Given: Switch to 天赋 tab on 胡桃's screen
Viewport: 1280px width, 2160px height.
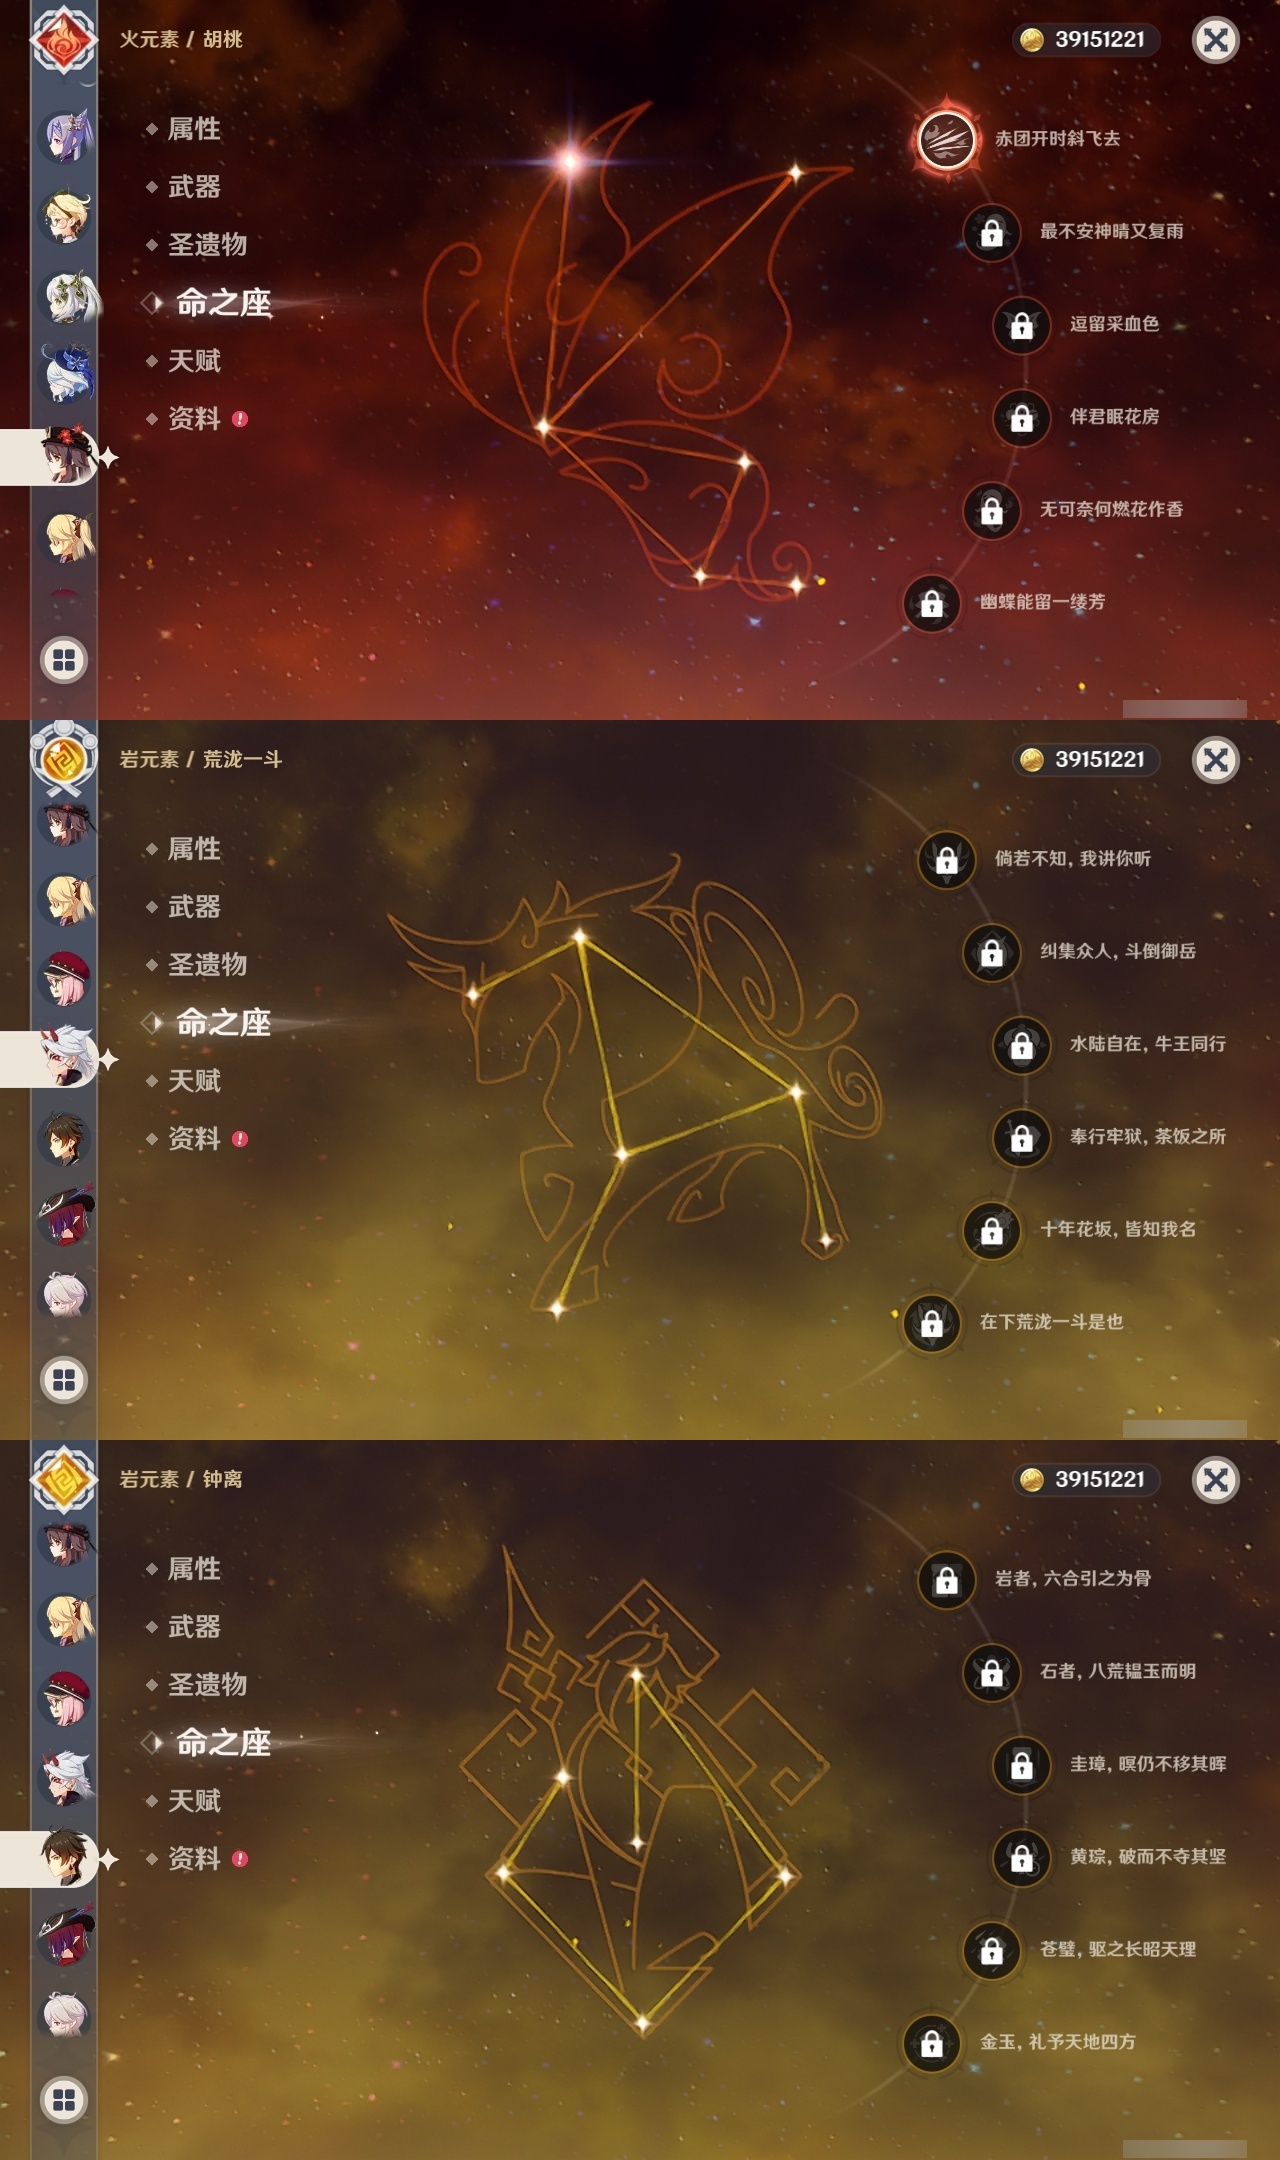Looking at the screenshot, I should pyautogui.click(x=194, y=361).
